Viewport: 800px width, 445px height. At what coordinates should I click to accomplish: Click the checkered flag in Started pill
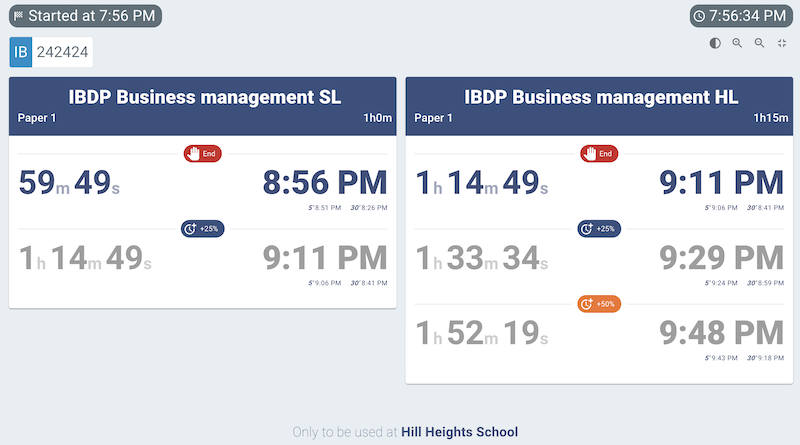tap(18, 17)
